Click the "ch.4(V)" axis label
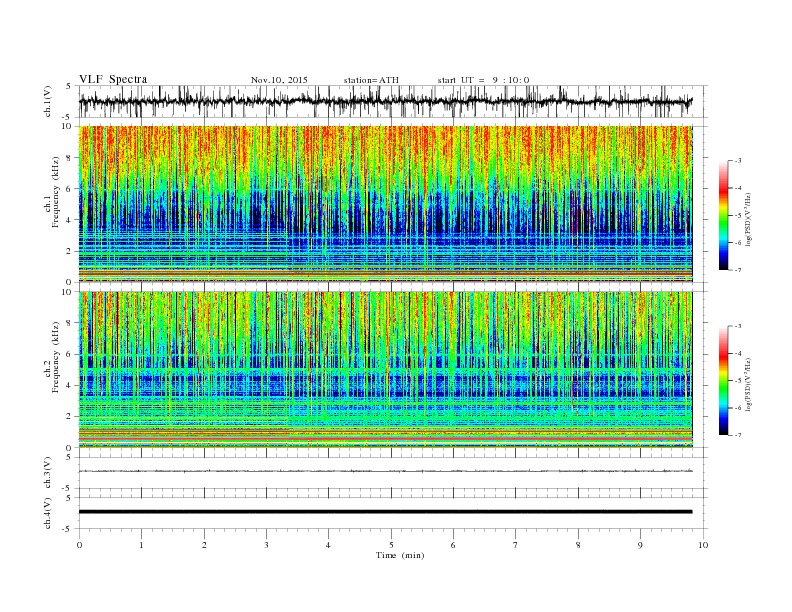Screen dimensions: 792x612 point(48,513)
